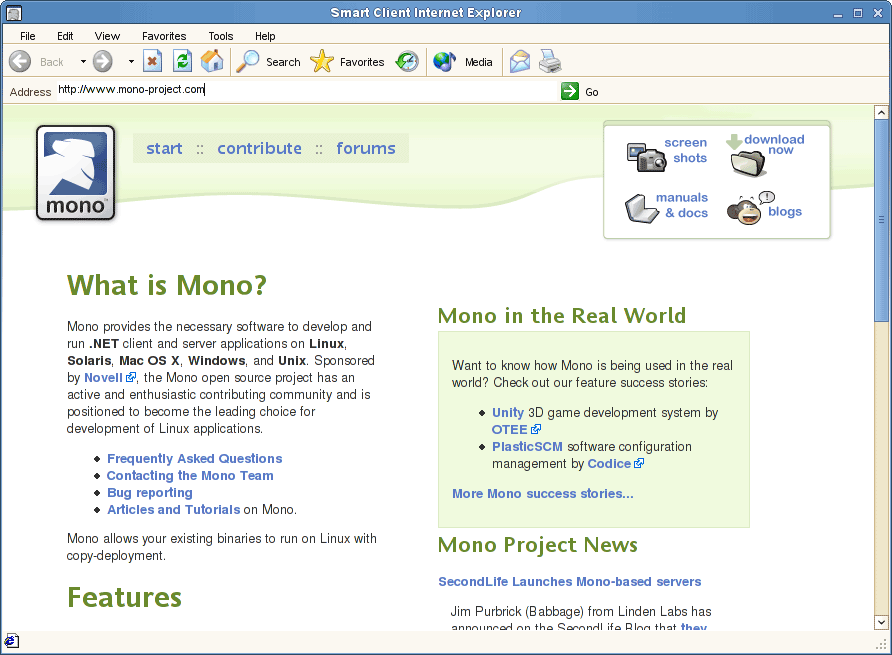Open the Forward history dropdown arrow

coord(131,61)
